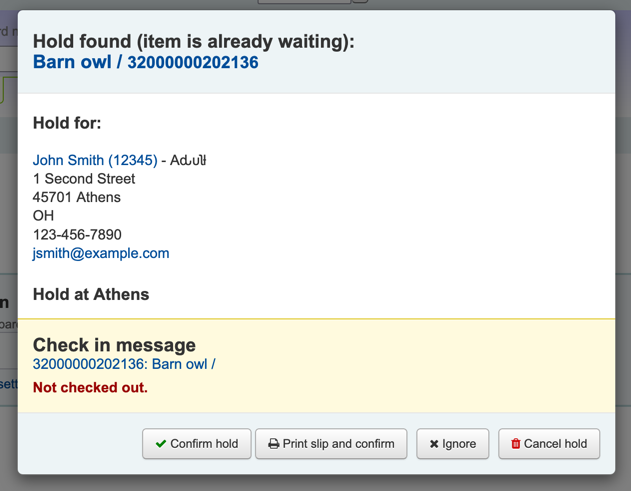Click the red trash icon on Cancel hold
Viewport: 631px width, 491px height.
tap(516, 444)
